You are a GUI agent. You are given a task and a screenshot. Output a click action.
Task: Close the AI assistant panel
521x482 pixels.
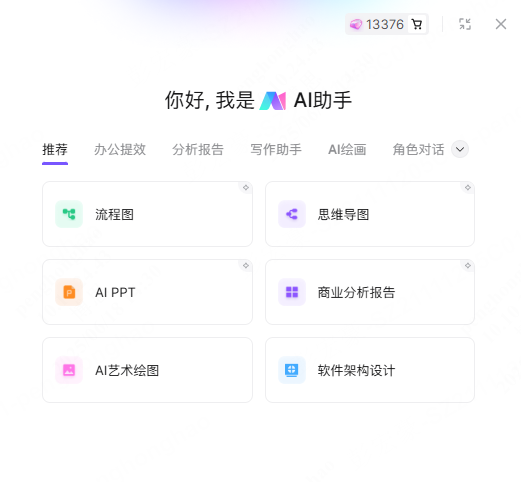tap(501, 24)
